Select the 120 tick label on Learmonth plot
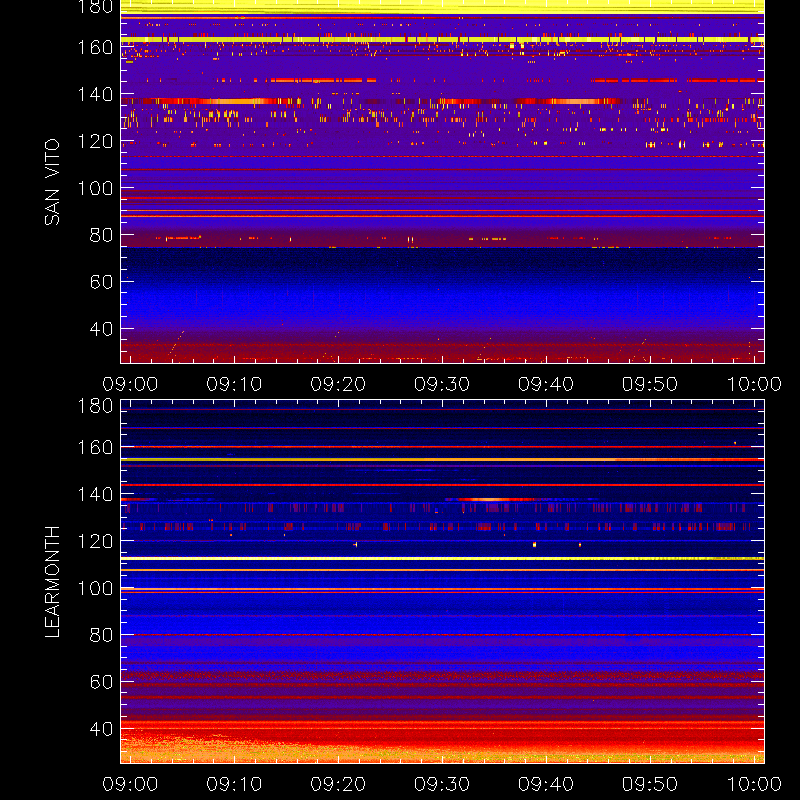 95,541
